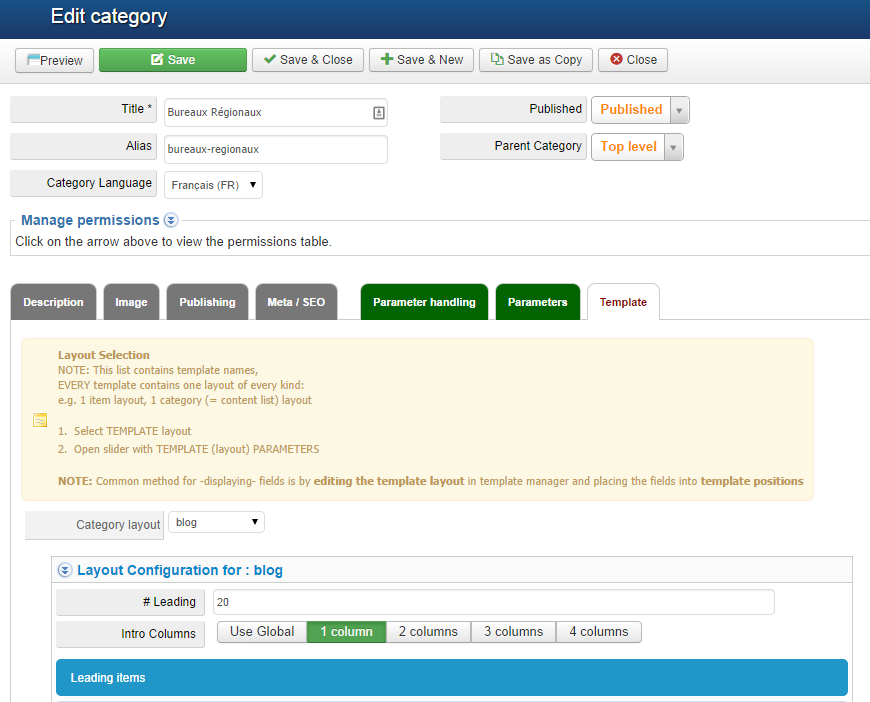Select Use Global for Intro Columns
The width and height of the screenshot is (870, 702).
[x=262, y=632]
